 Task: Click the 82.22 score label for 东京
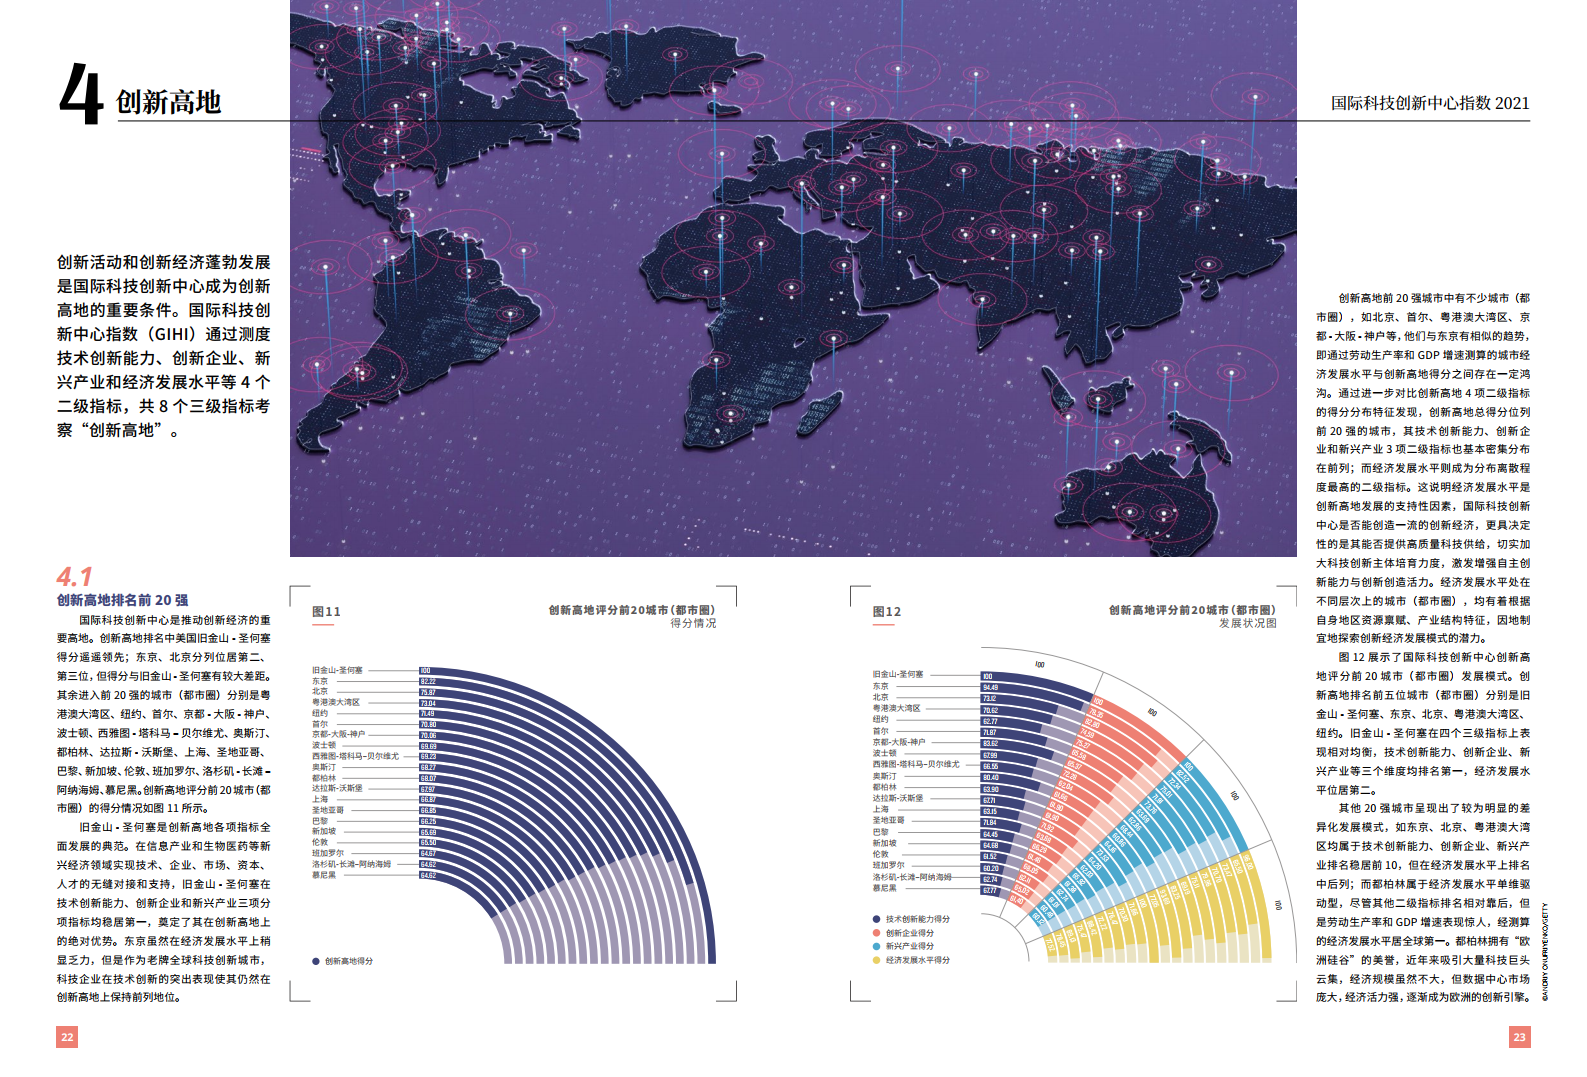click(x=427, y=682)
